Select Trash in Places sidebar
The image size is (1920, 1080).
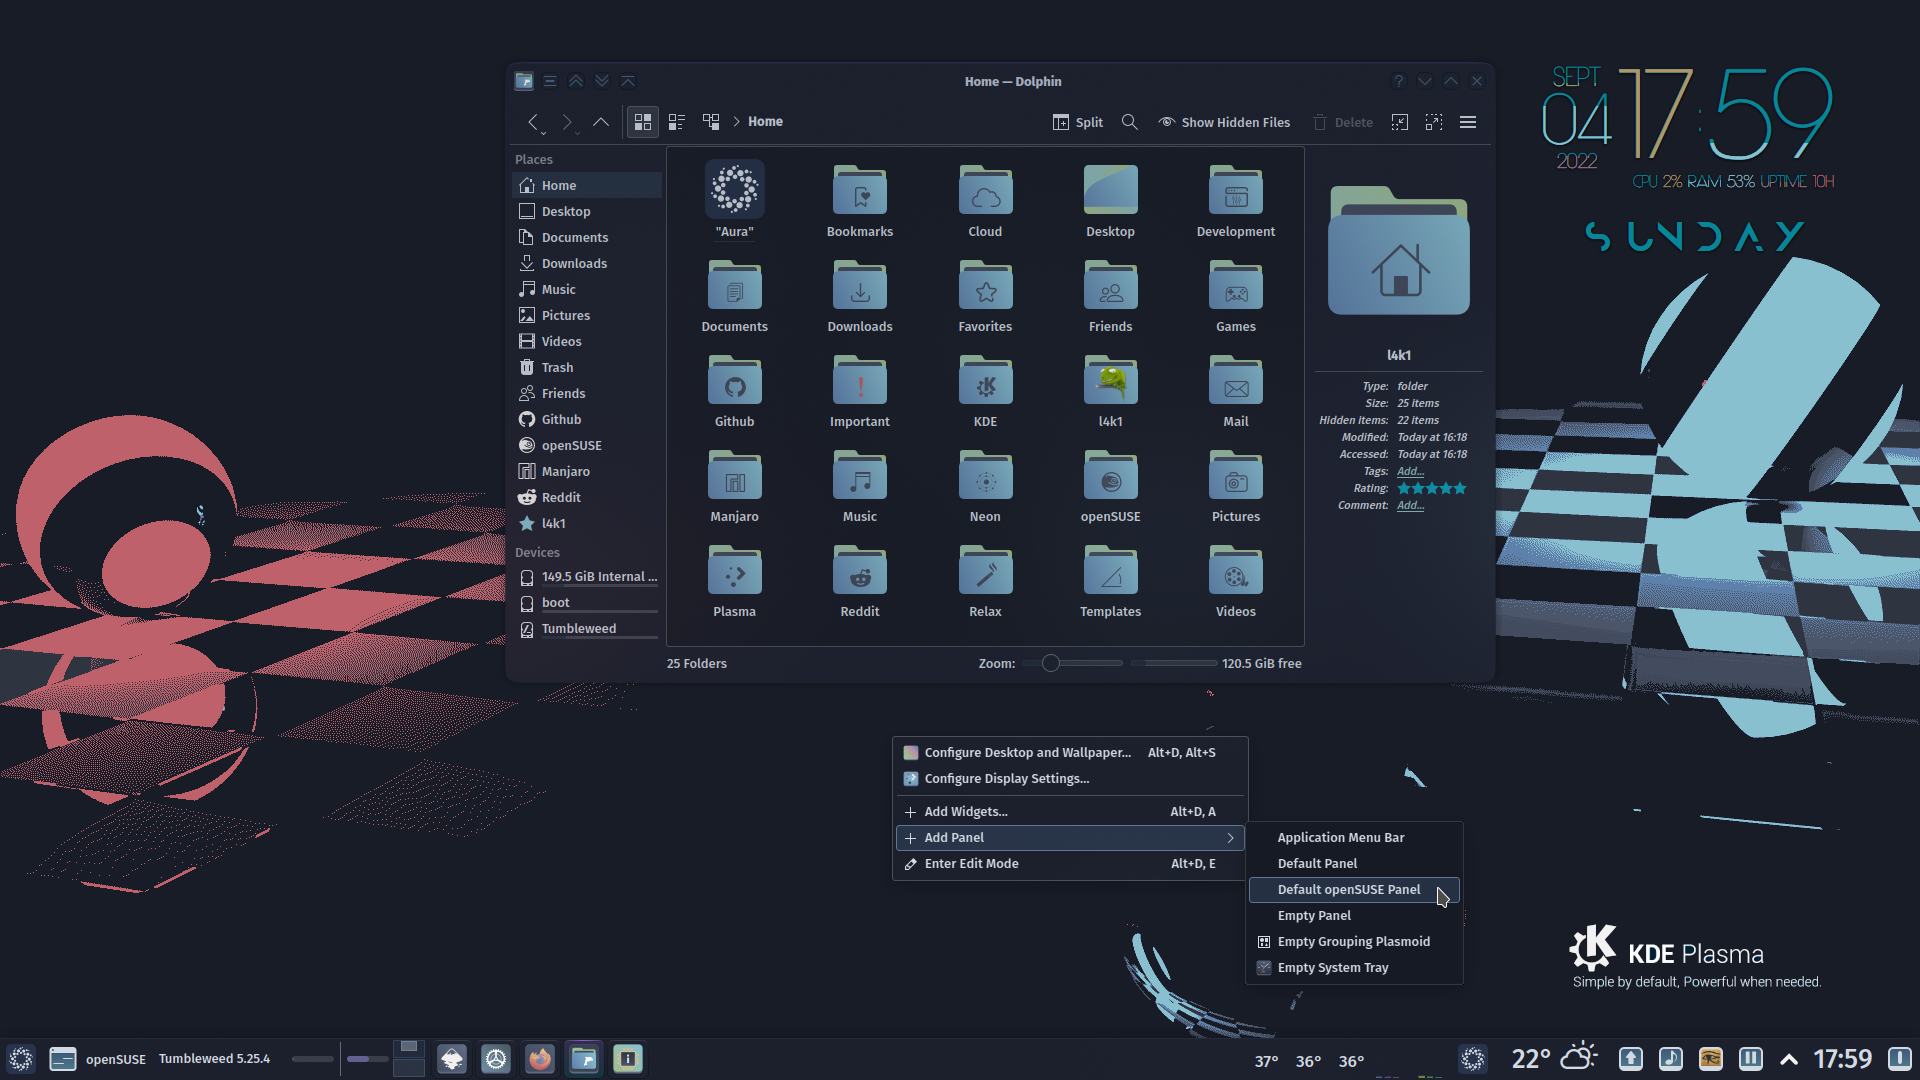point(587,367)
